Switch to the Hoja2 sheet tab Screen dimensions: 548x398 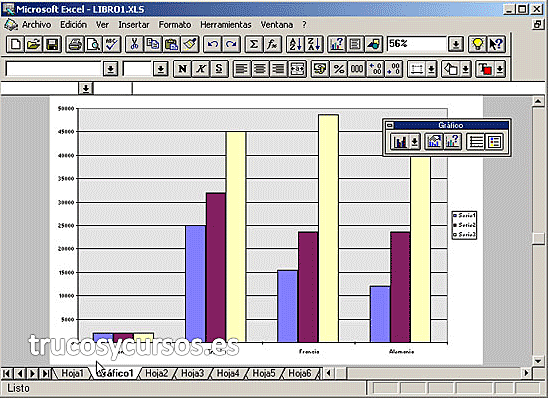(156, 373)
